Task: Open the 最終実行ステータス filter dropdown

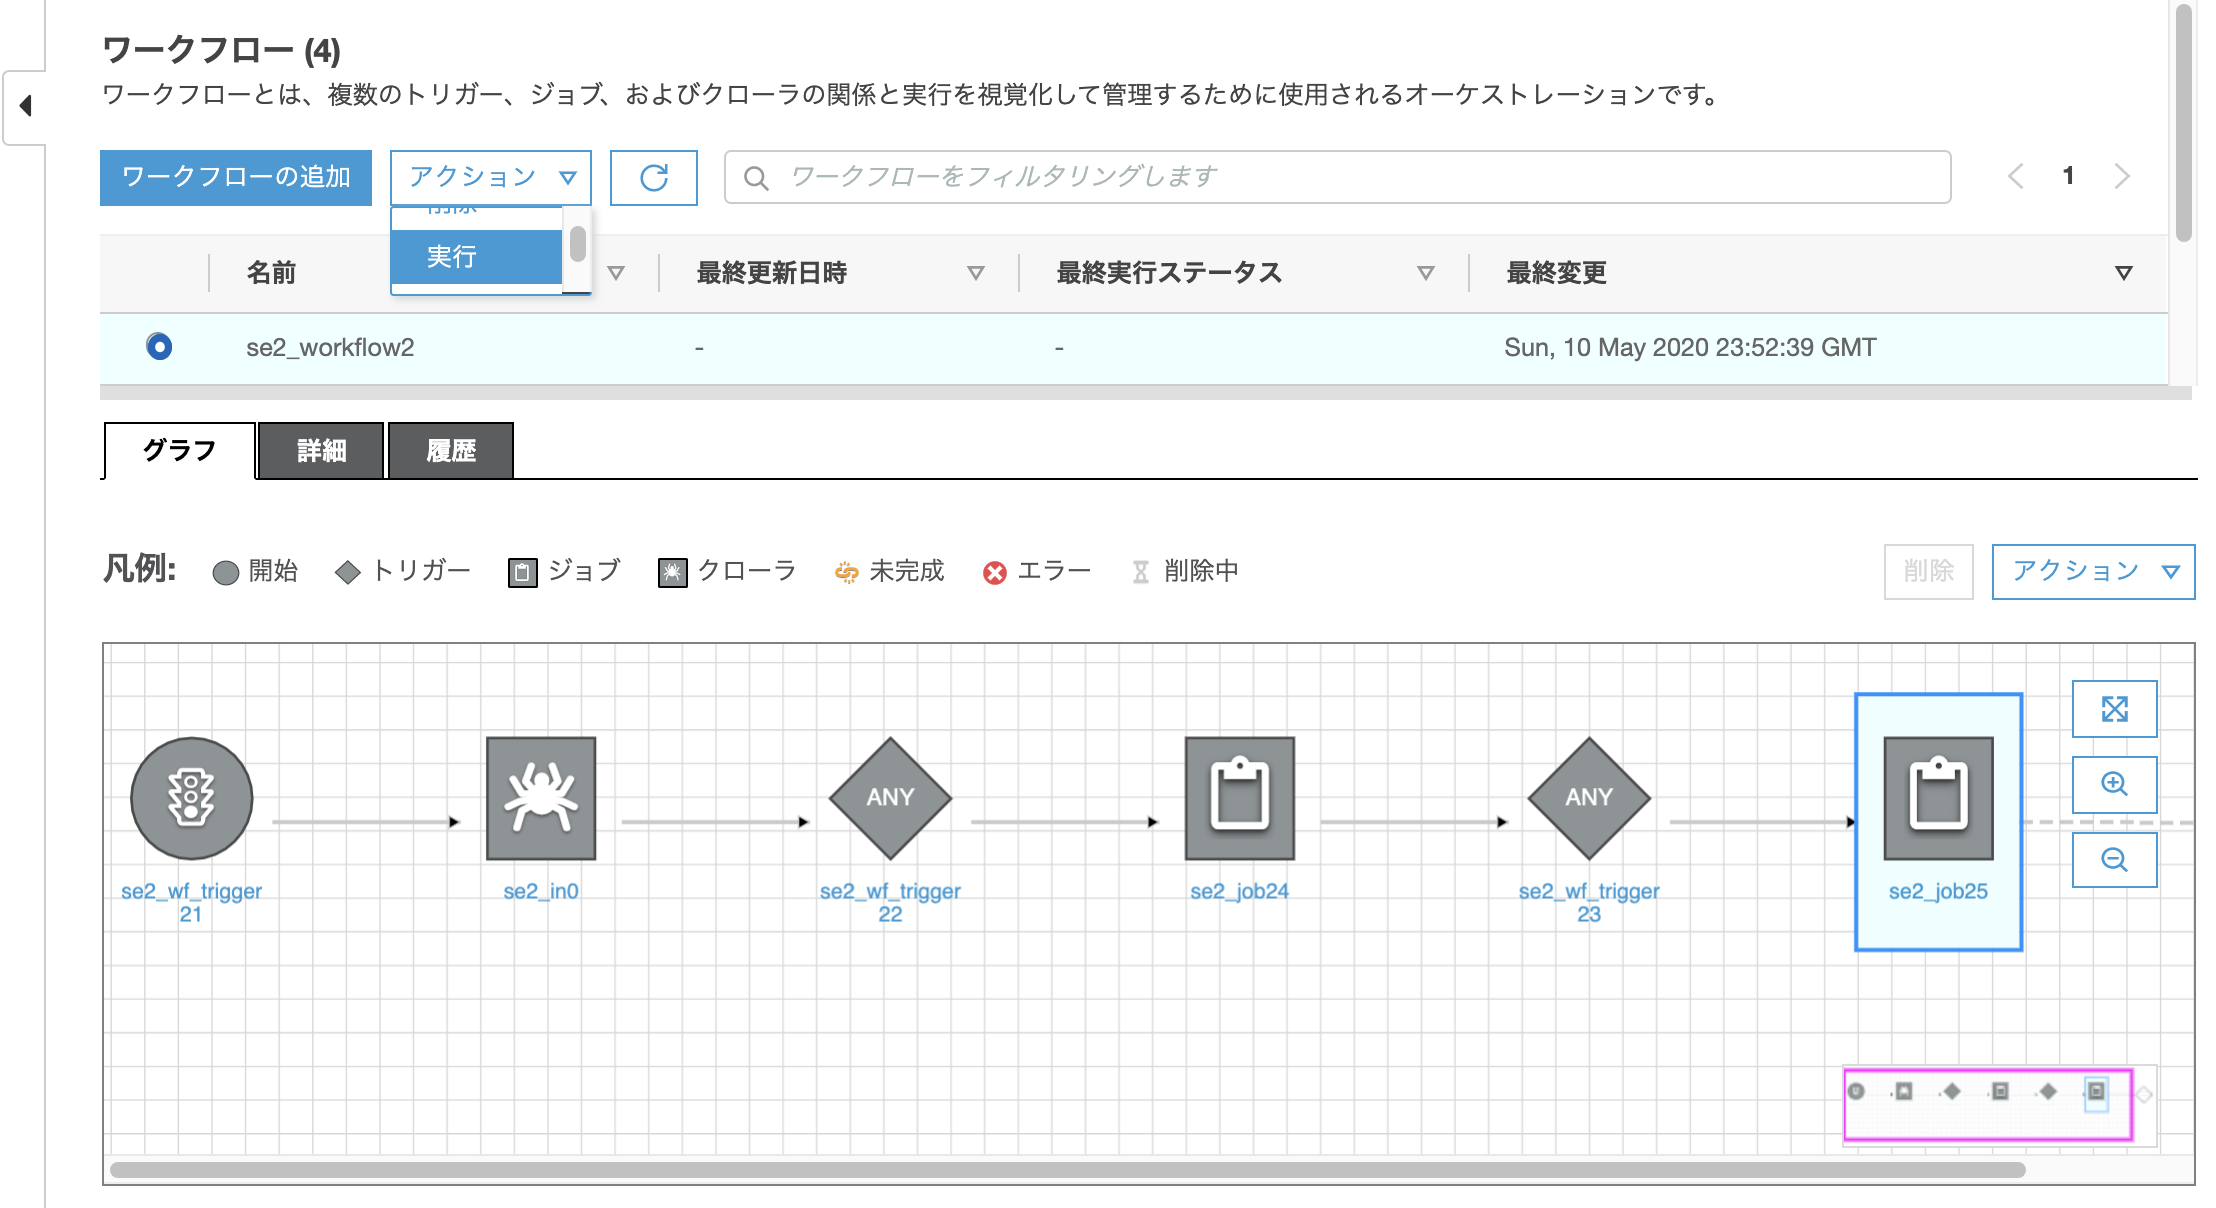Action: (1424, 272)
